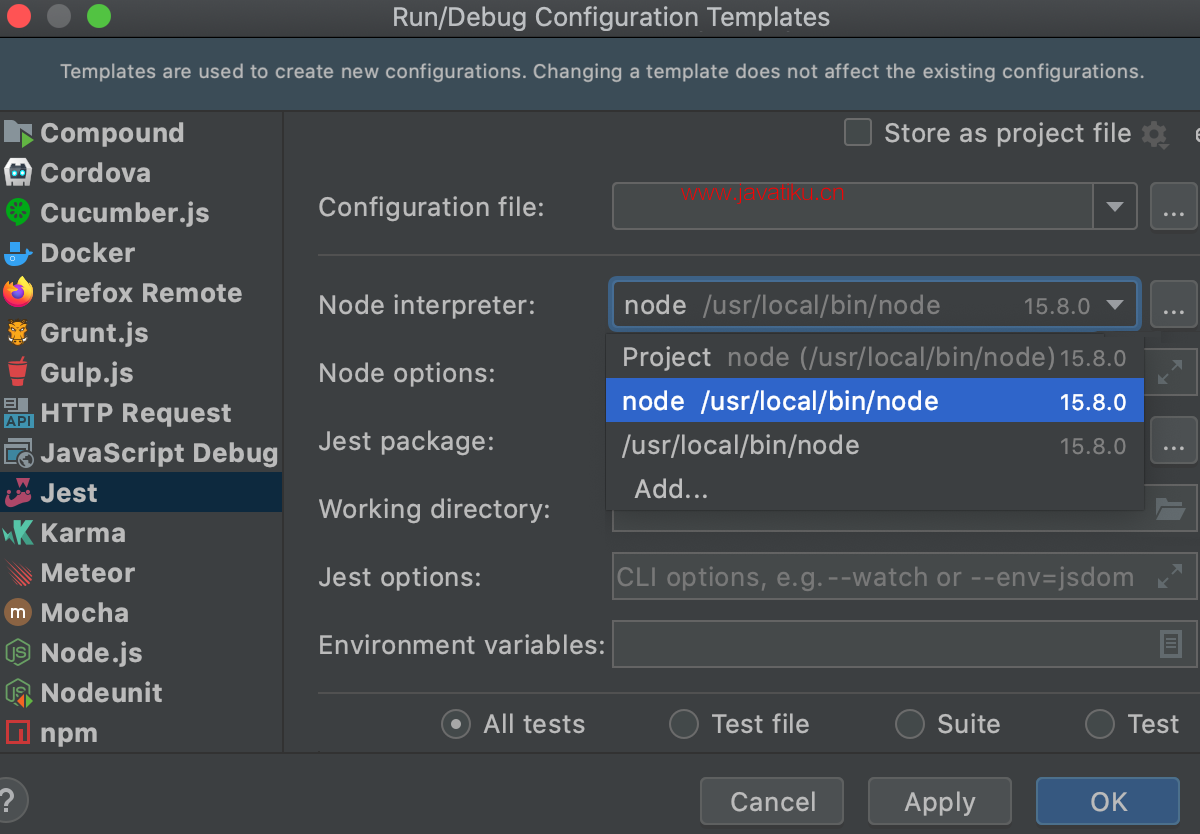Click the HTTP Request API icon
The height and width of the screenshot is (834, 1200).
coord(18,413)
